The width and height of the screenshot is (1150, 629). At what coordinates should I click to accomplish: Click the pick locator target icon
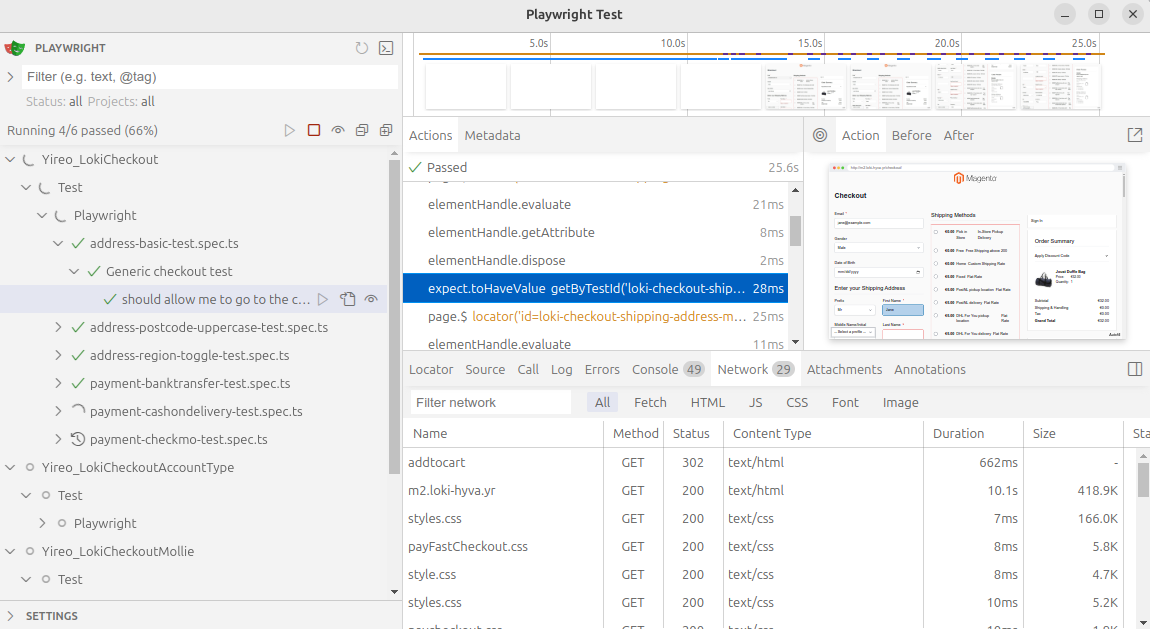820,135
